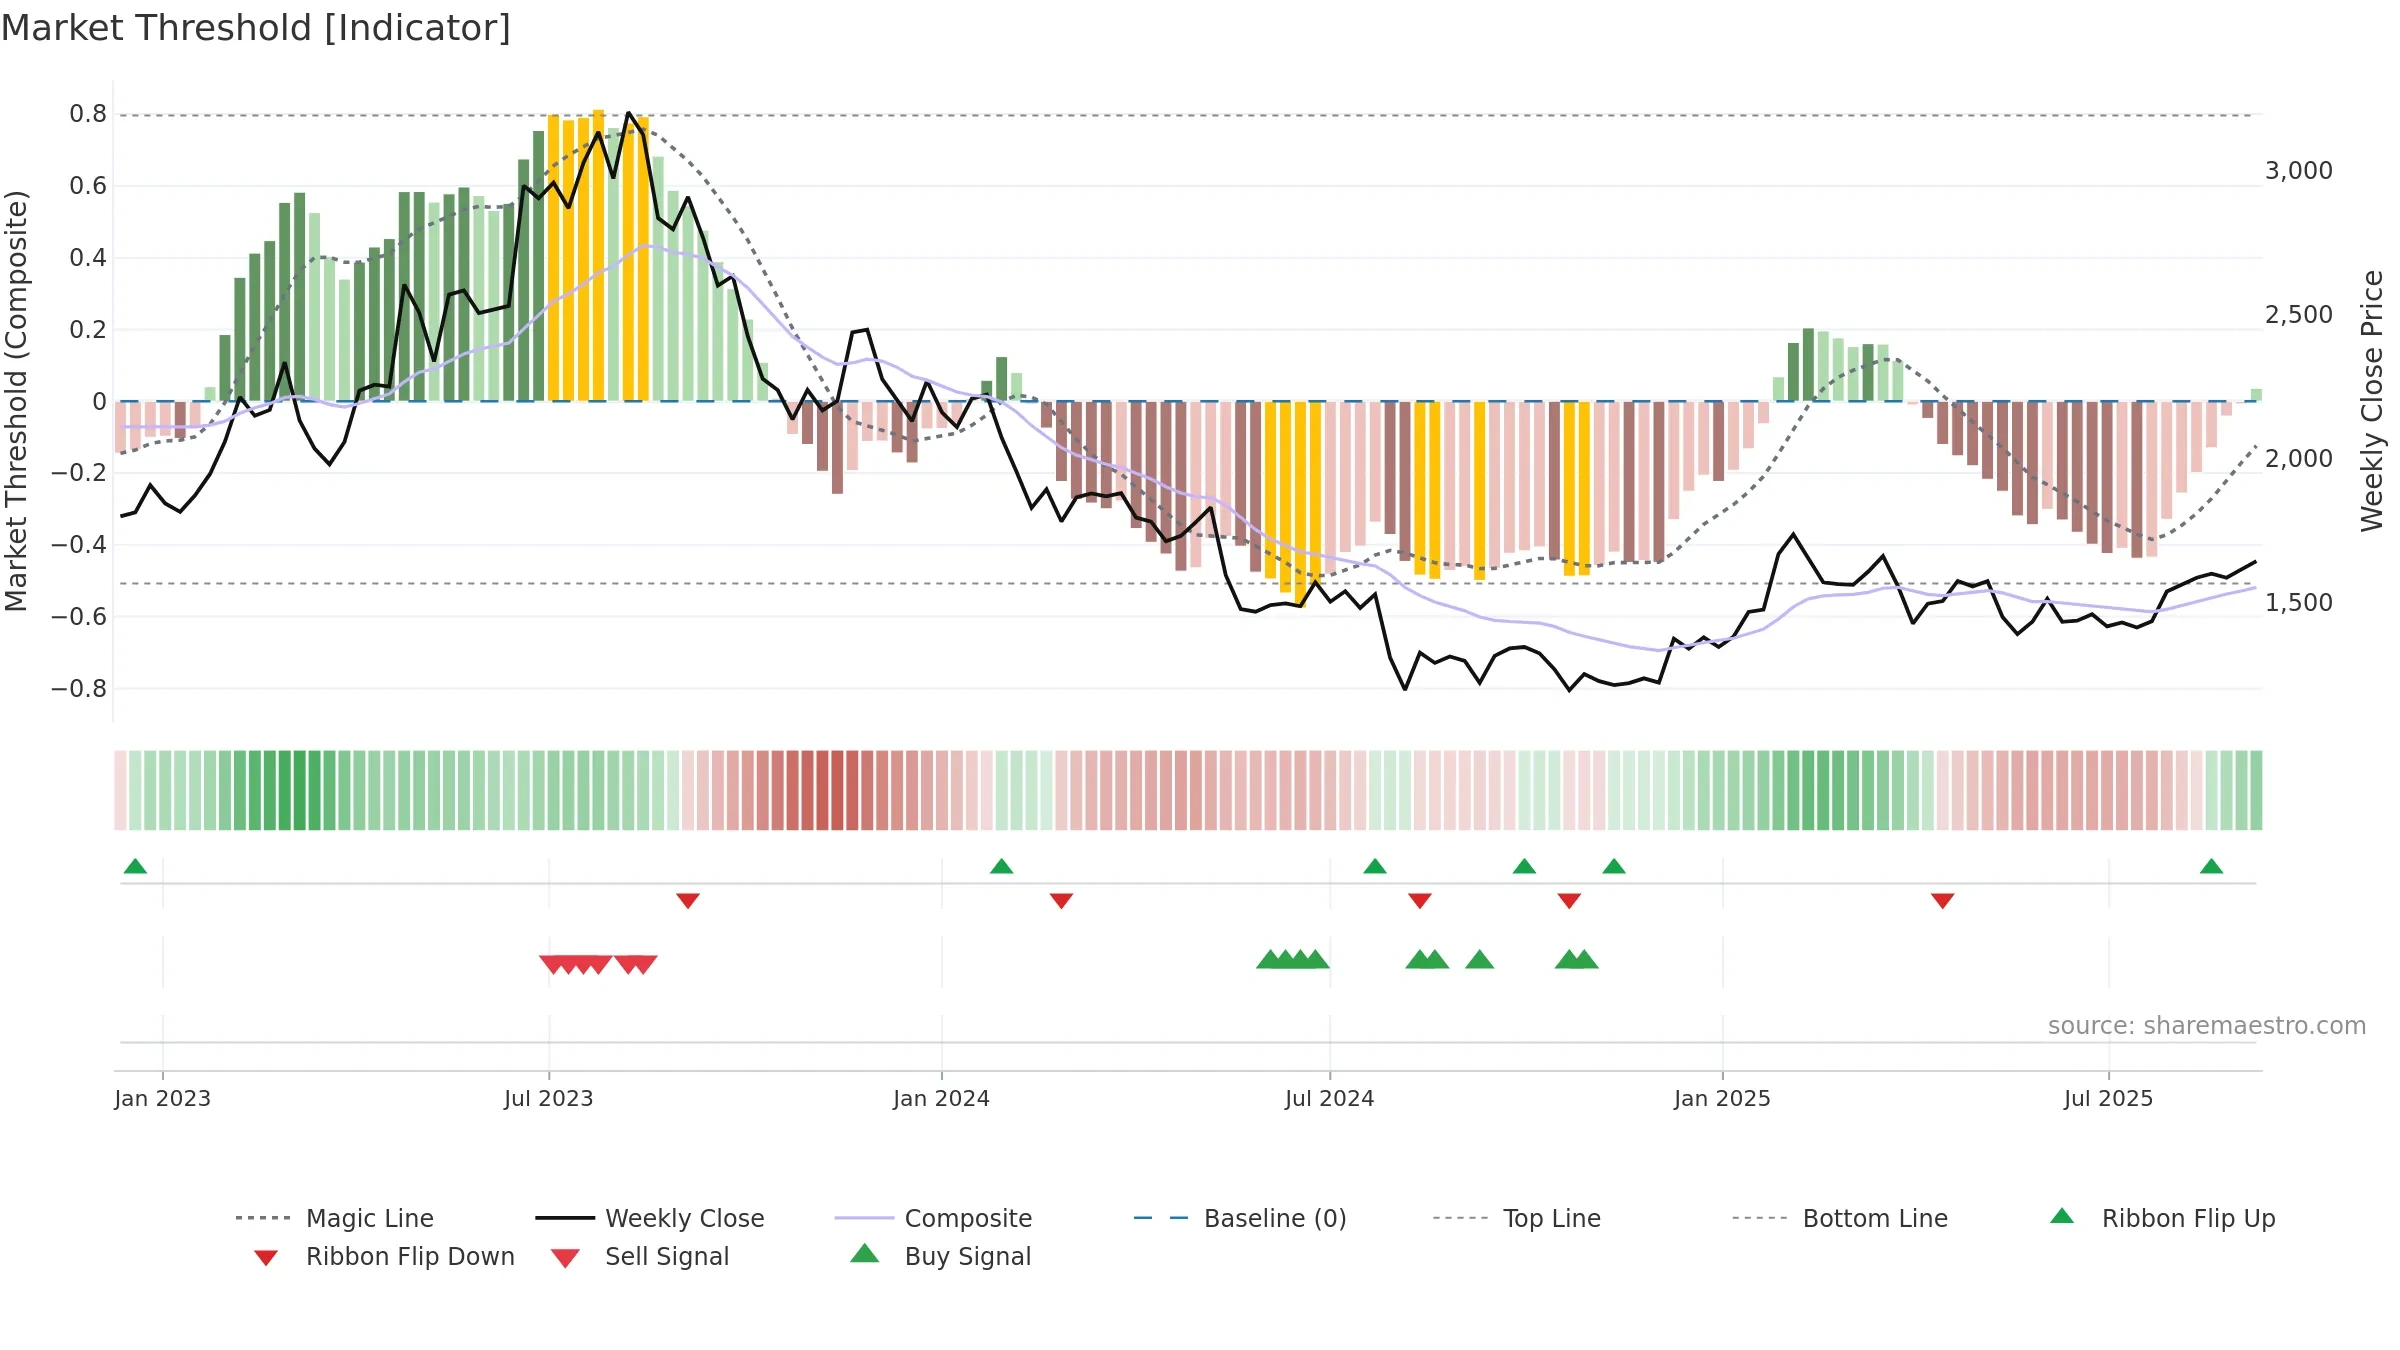Click the 2,500 price axis label

click(x=2298, y=315)
